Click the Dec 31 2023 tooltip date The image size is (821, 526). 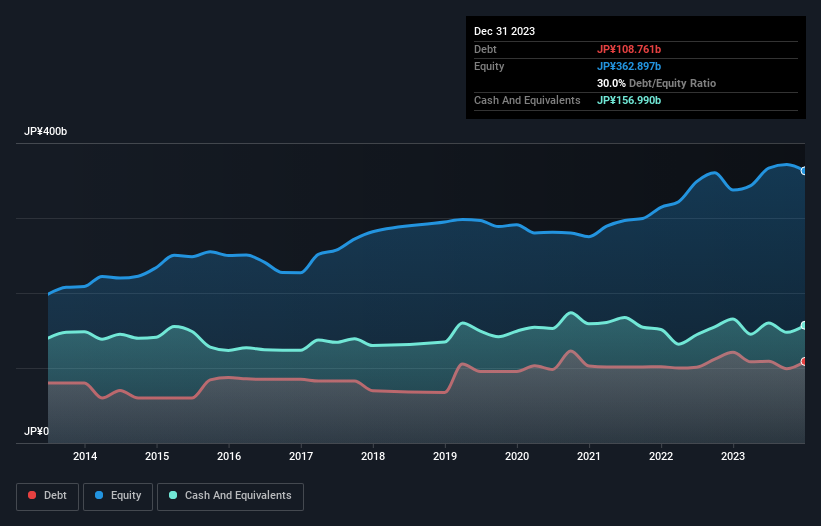504,31
